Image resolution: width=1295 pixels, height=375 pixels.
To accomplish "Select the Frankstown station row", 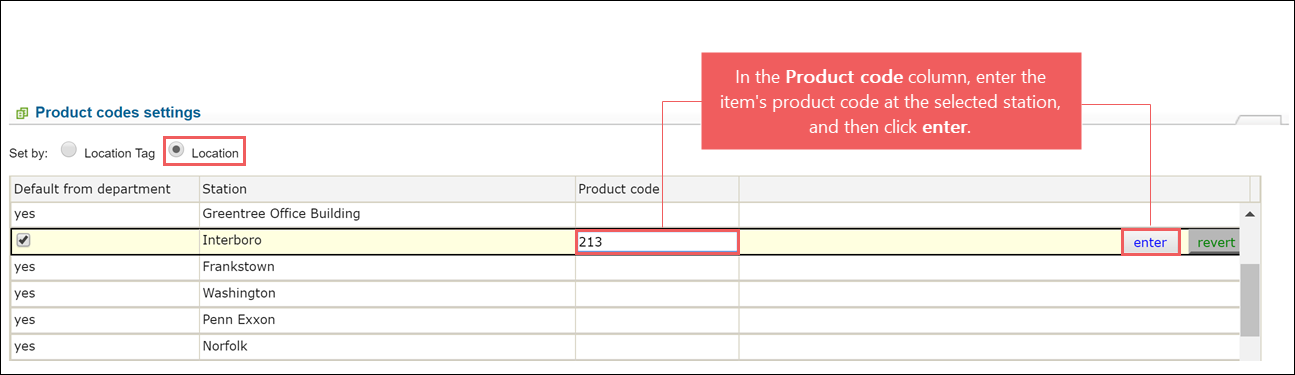I will [x=625, y=267].
